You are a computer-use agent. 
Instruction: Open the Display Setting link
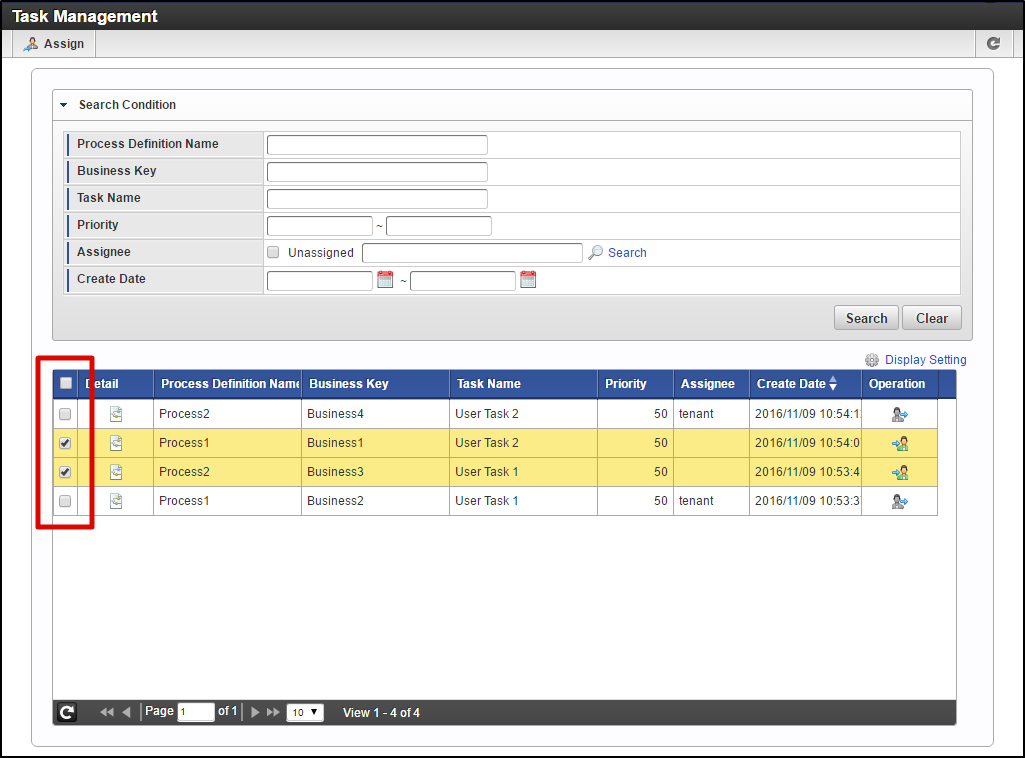coord(916,360)
